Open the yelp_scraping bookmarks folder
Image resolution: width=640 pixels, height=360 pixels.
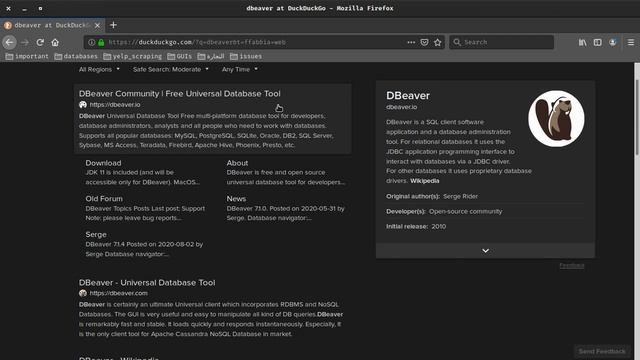coord(133,56)
